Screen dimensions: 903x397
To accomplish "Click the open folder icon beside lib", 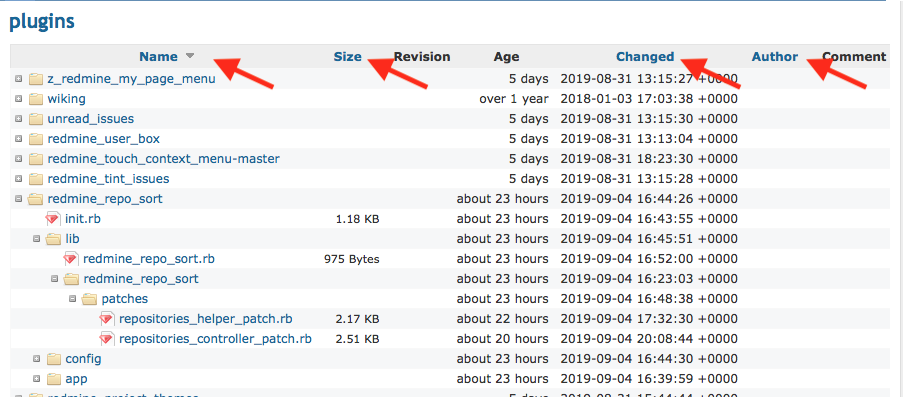I will 54,239.
